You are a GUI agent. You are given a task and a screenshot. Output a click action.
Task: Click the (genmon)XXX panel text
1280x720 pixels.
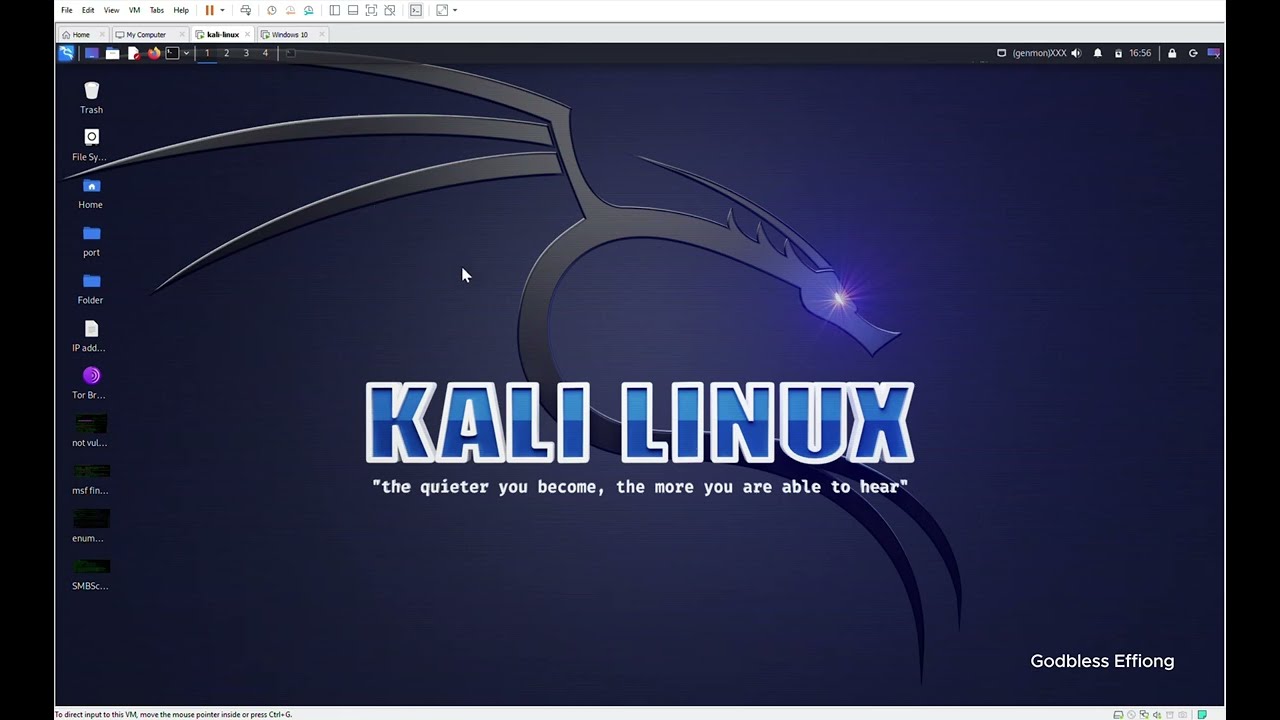1039,53
